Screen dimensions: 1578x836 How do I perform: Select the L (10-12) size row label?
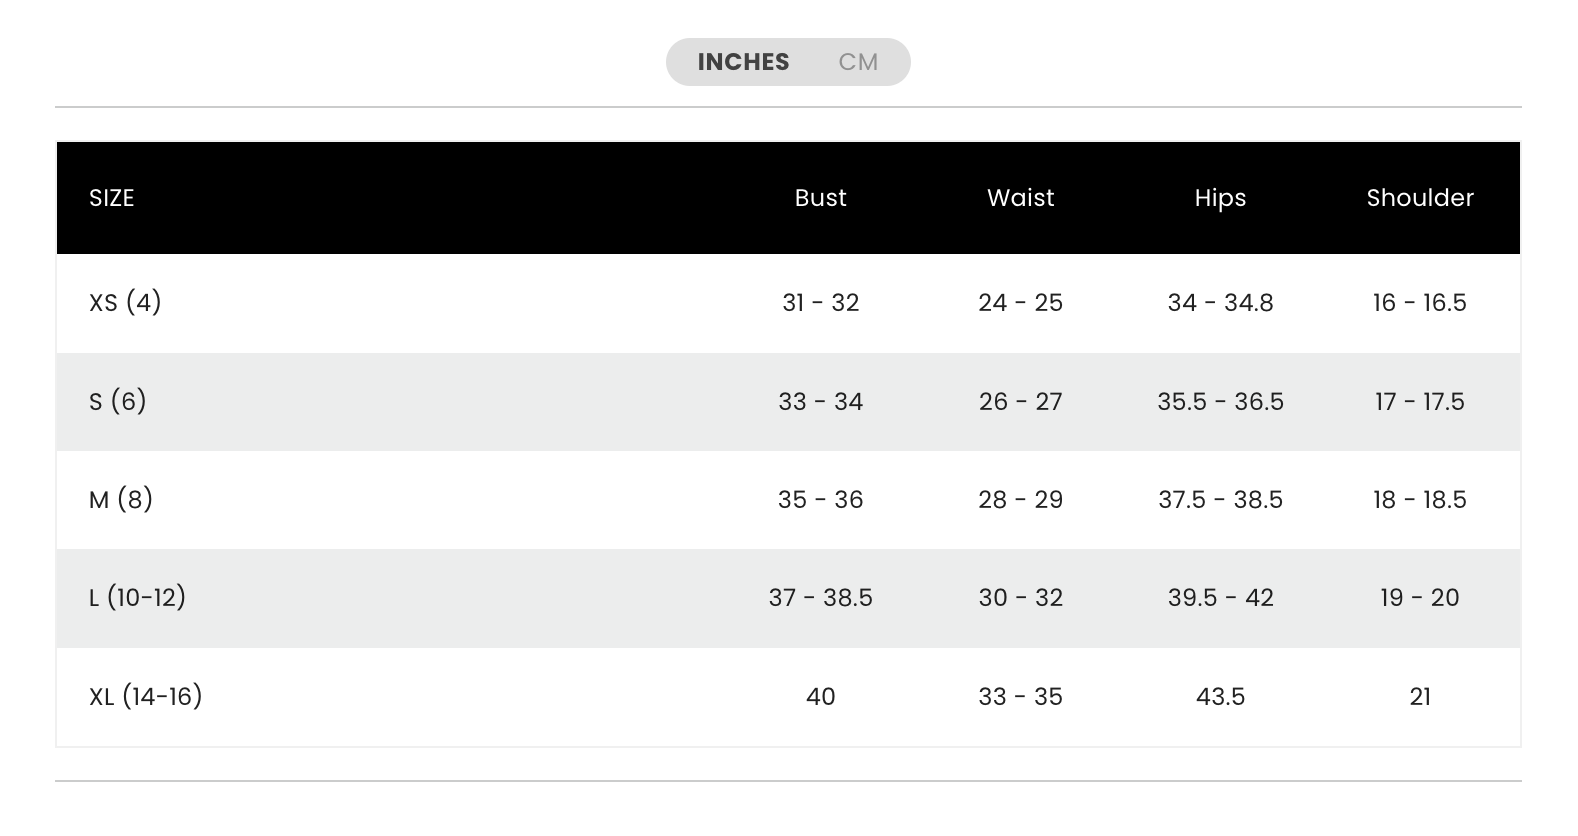click(138, 597)
